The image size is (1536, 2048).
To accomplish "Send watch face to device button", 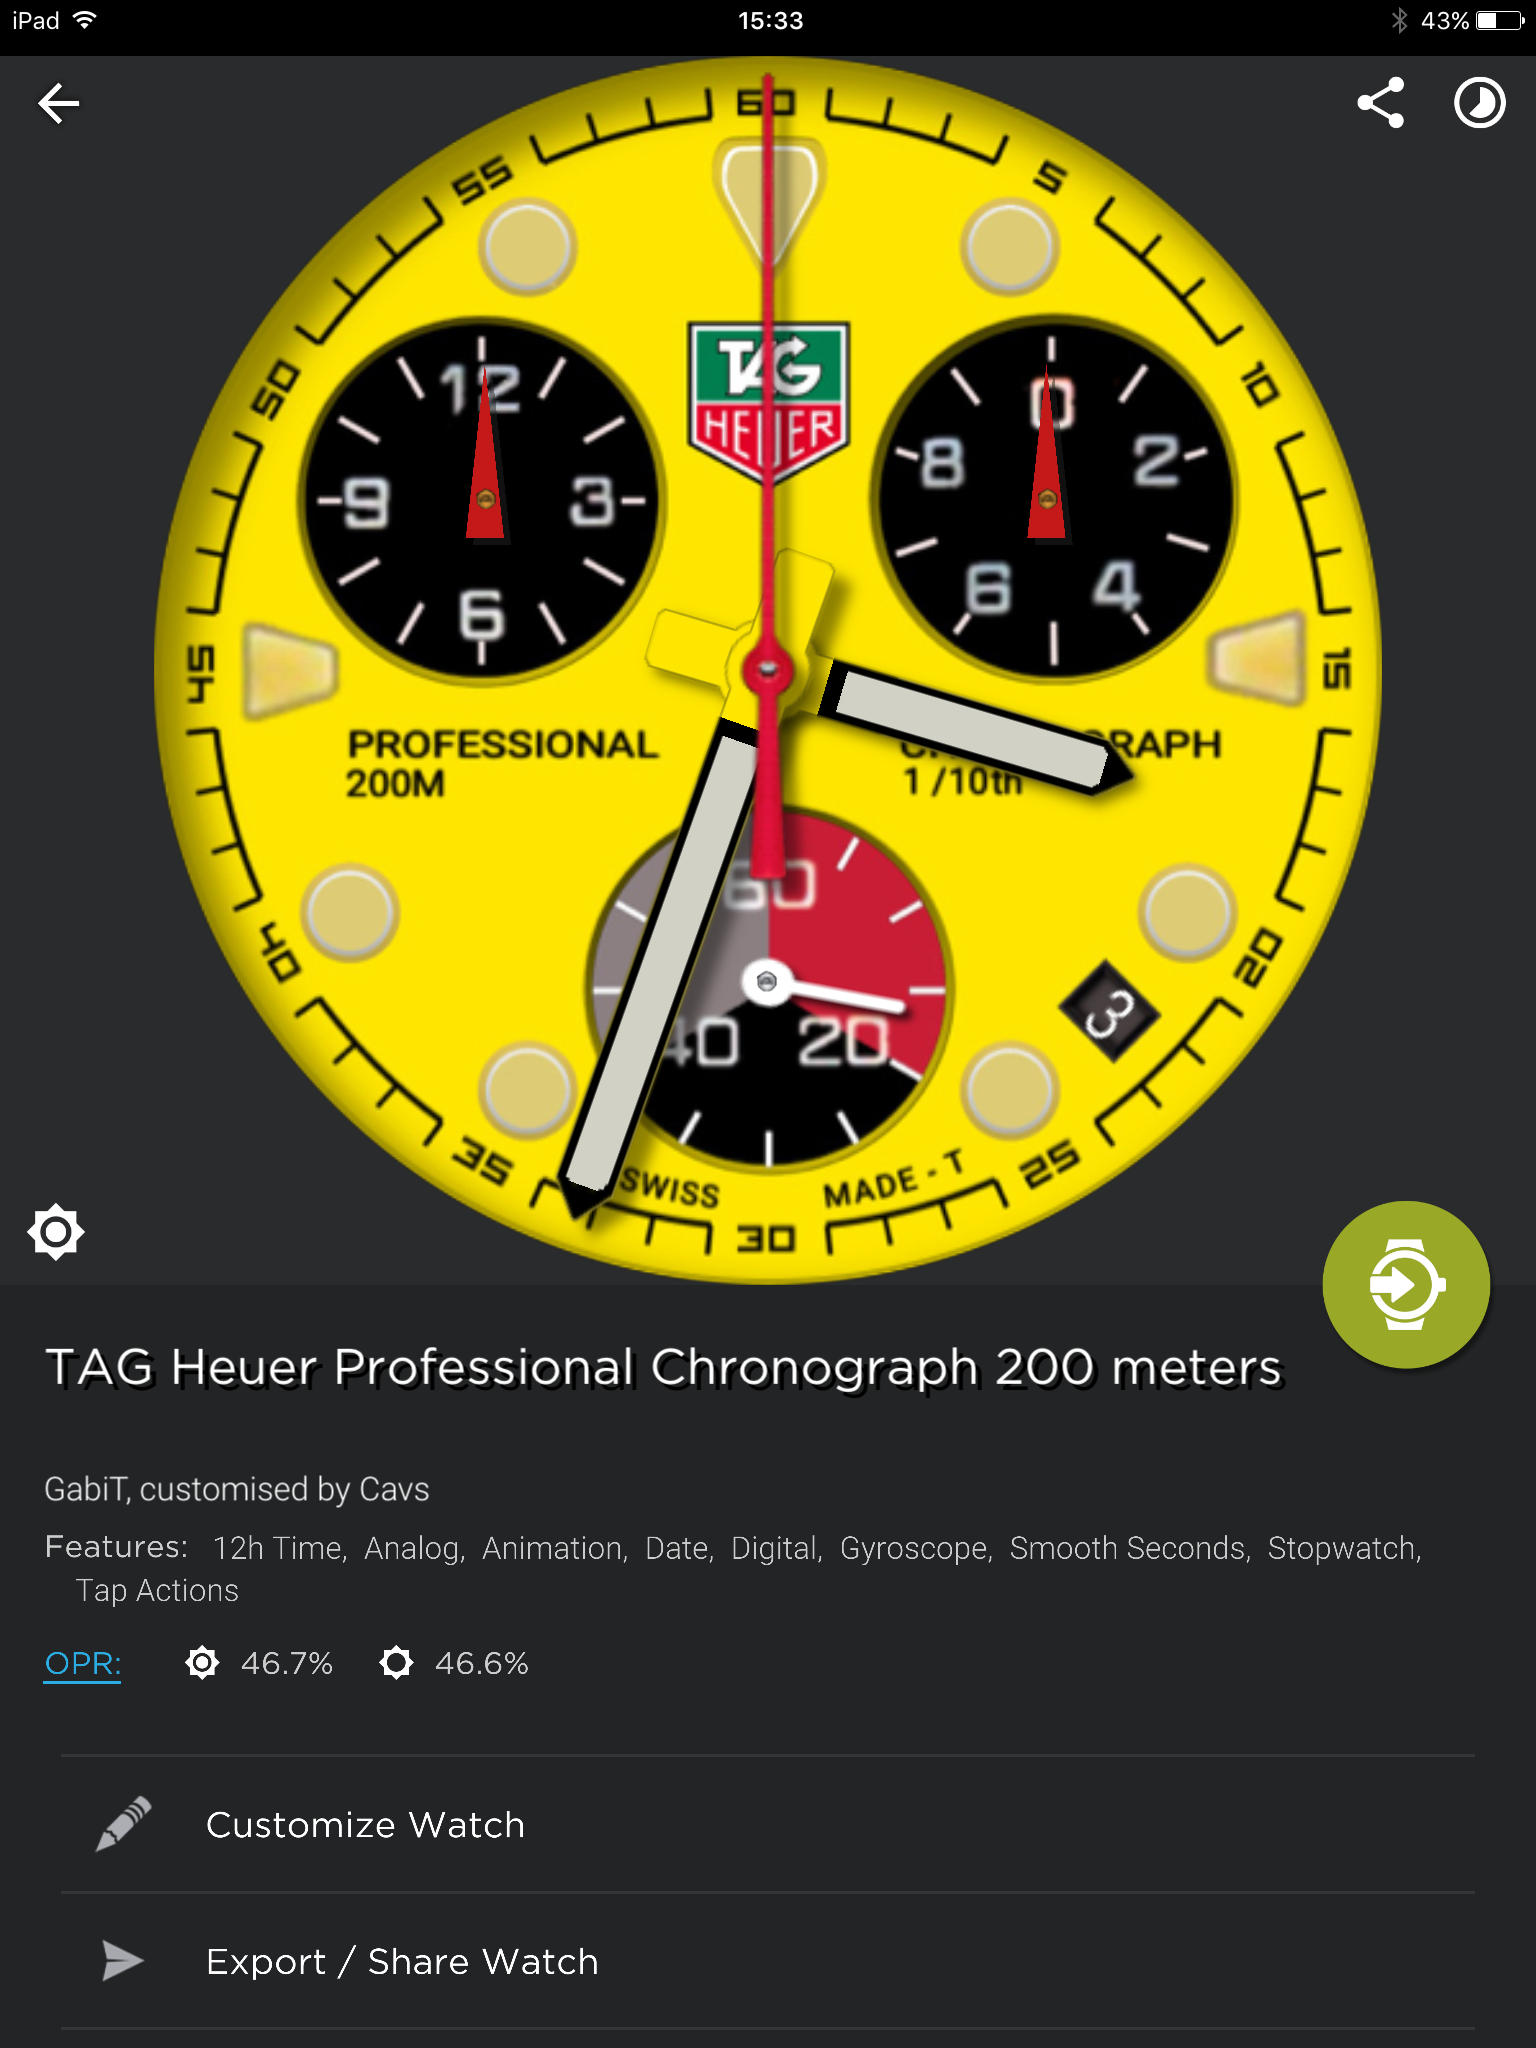I will click(1406, 1284).
